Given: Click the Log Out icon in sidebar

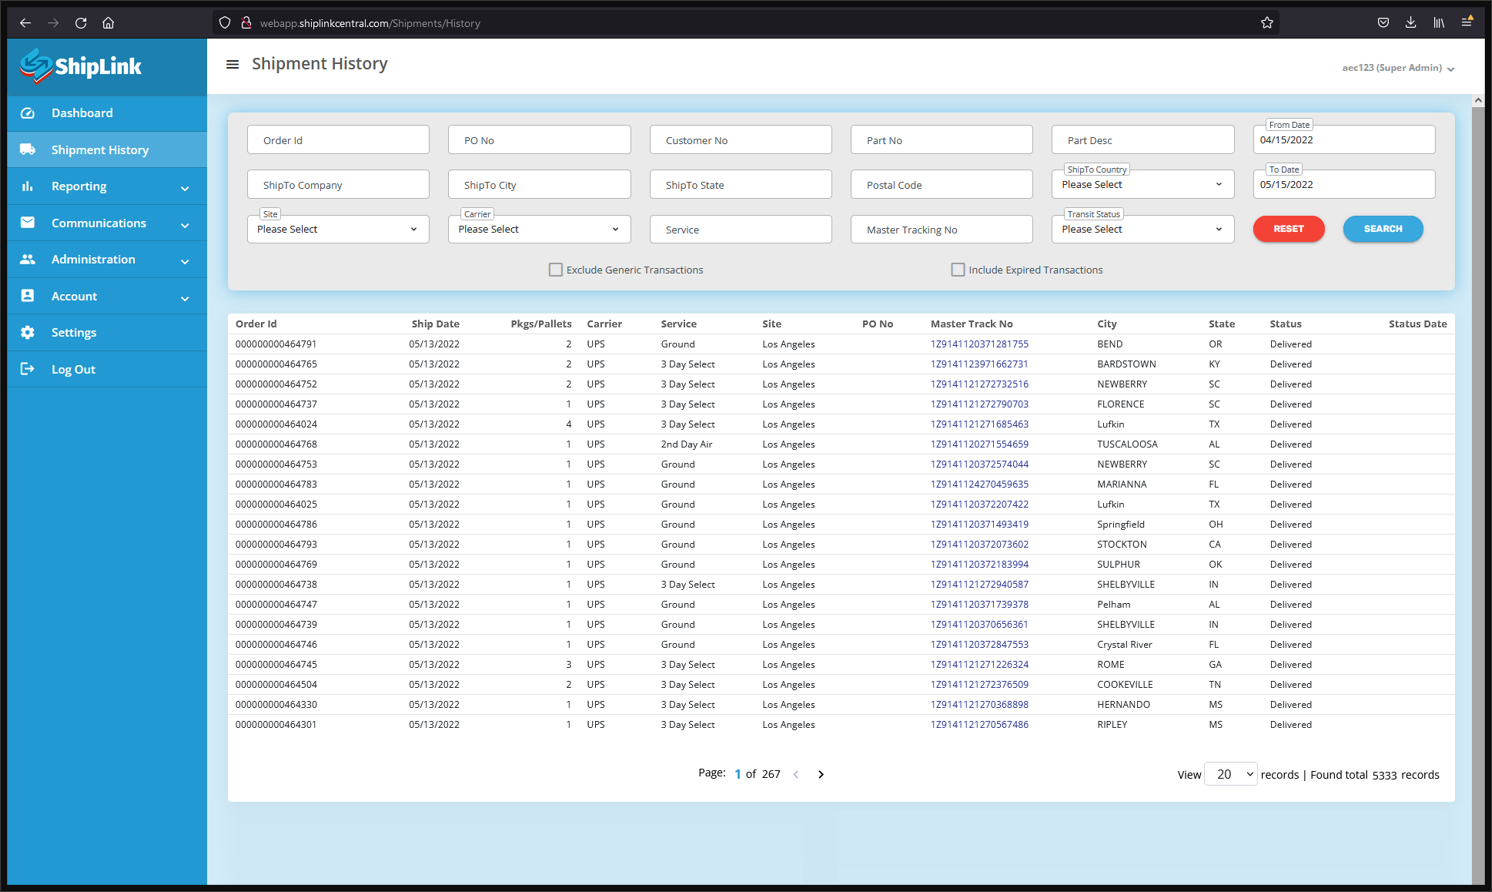Looking at the screenshot, I should coord(28,369).
